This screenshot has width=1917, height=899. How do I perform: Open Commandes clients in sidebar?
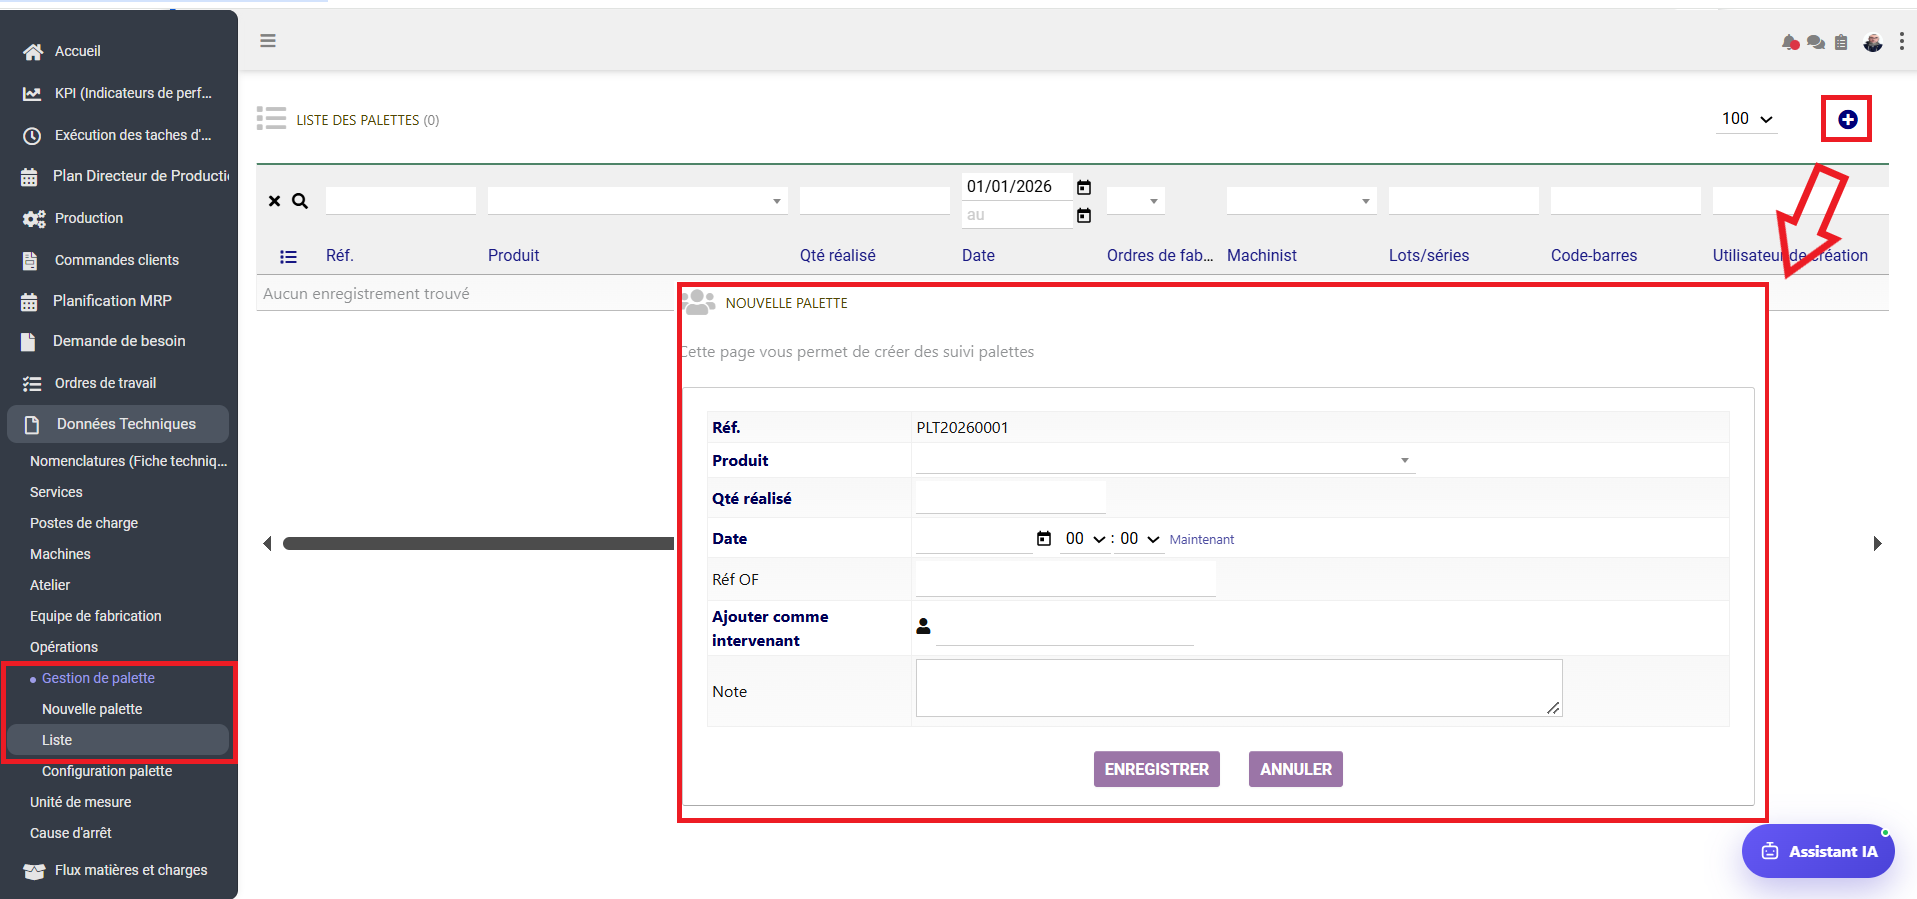[x=116, y=260]
